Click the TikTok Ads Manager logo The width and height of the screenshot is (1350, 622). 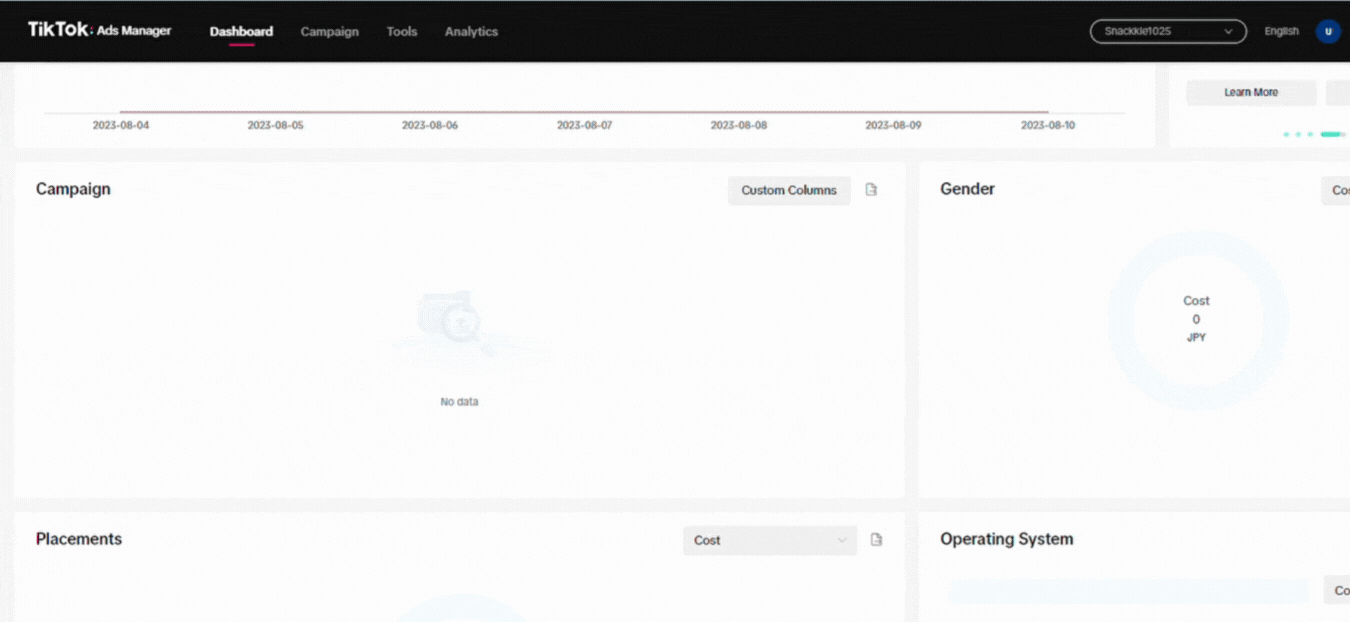tap(99, 30)
